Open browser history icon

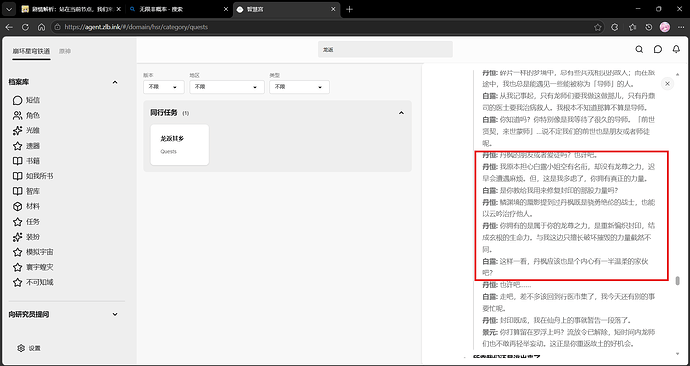[x=649, y=27]
